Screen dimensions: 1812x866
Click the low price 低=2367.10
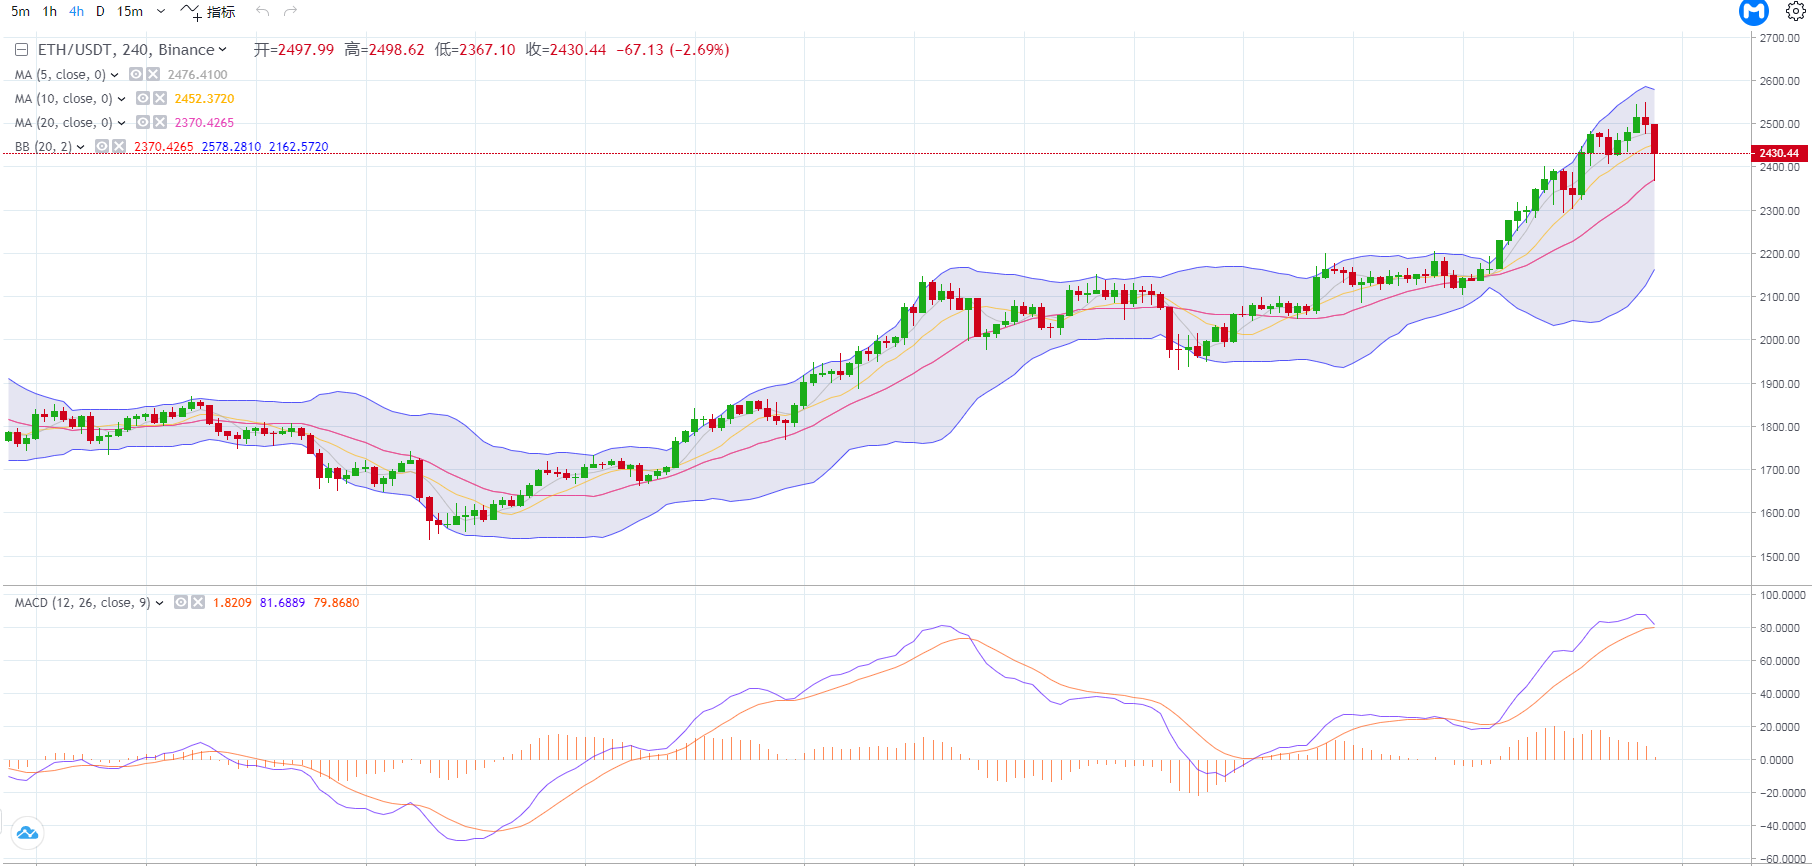click(475, 50)
